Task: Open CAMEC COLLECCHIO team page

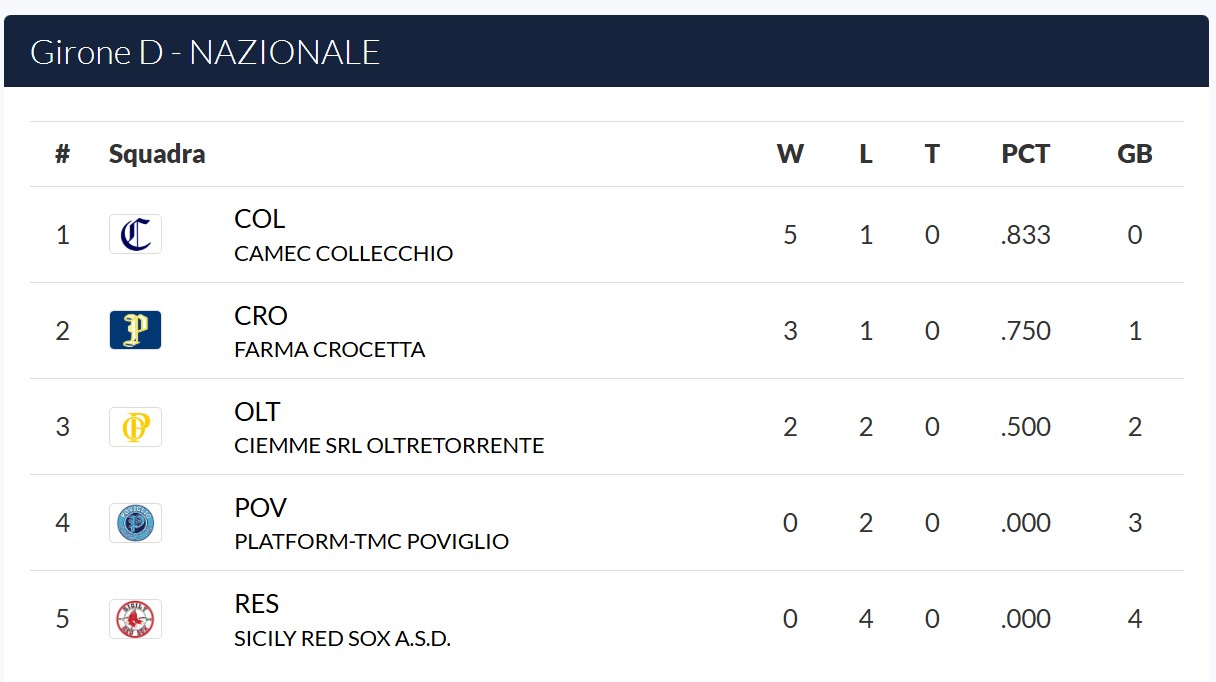Action: (x=343, y=254)
